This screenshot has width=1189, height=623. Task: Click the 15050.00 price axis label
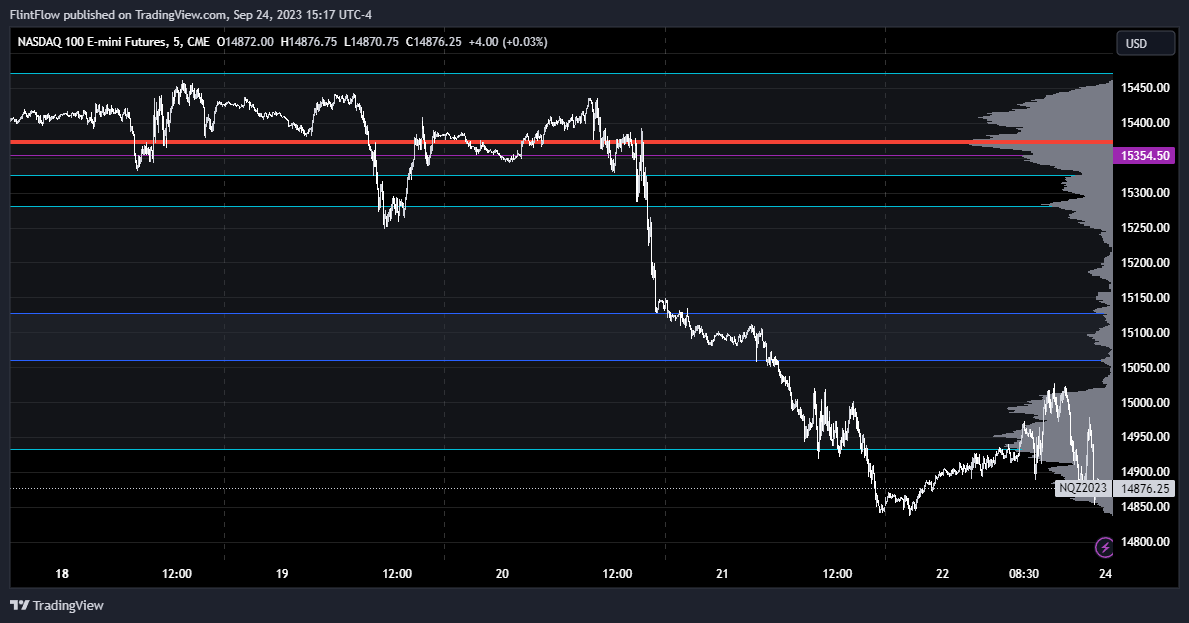click(1145, 368)
